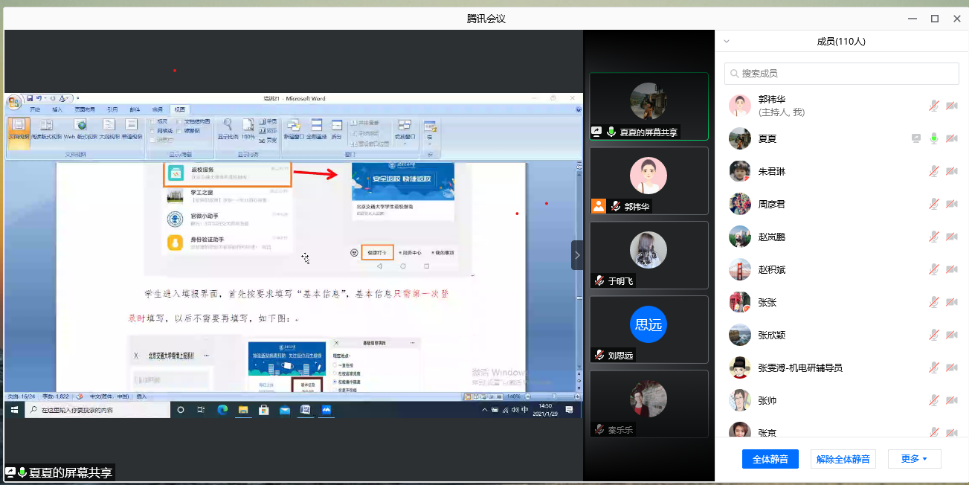Click 张帅's microphone icon
This screenshot has width=970, height=485.
(934, 401)
